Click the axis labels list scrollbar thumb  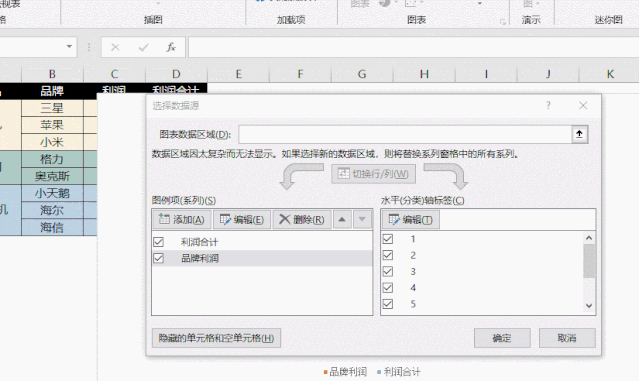pos(589,261)
